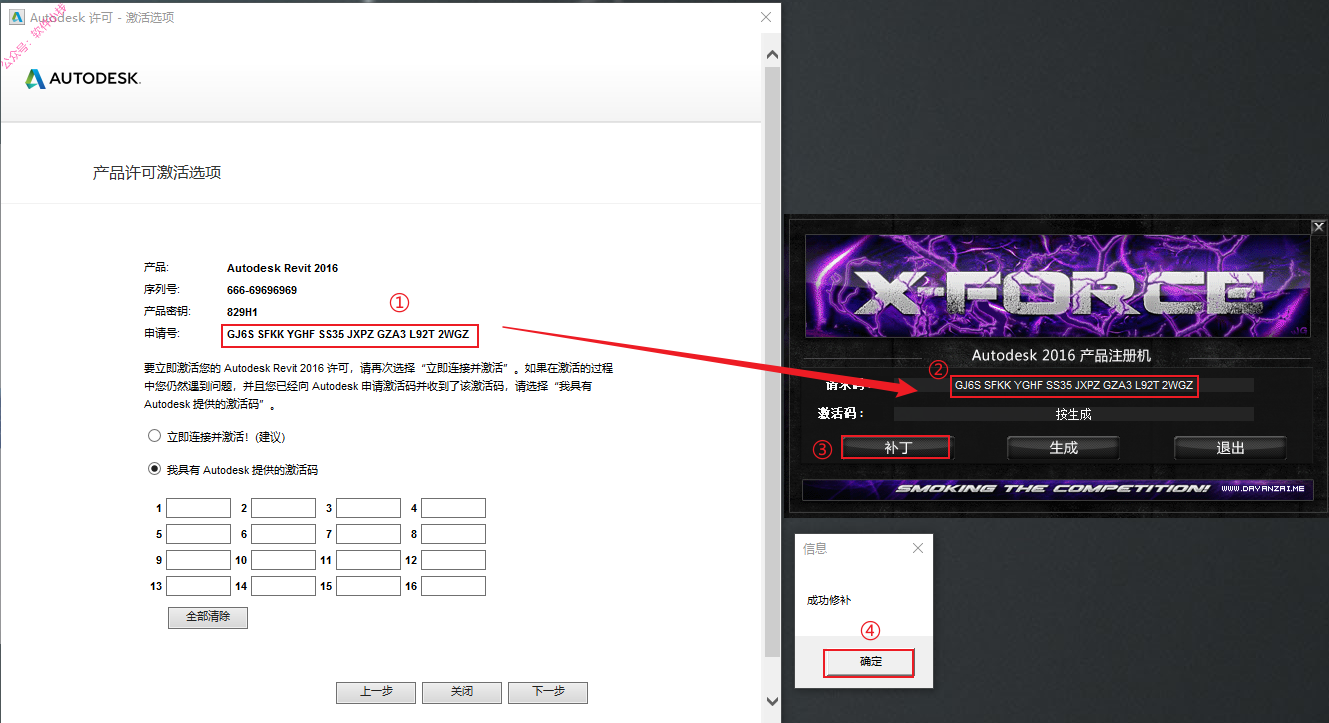Click activation code field 2
This screenshot has height=723, width=1329.
(x=283, y=508)
